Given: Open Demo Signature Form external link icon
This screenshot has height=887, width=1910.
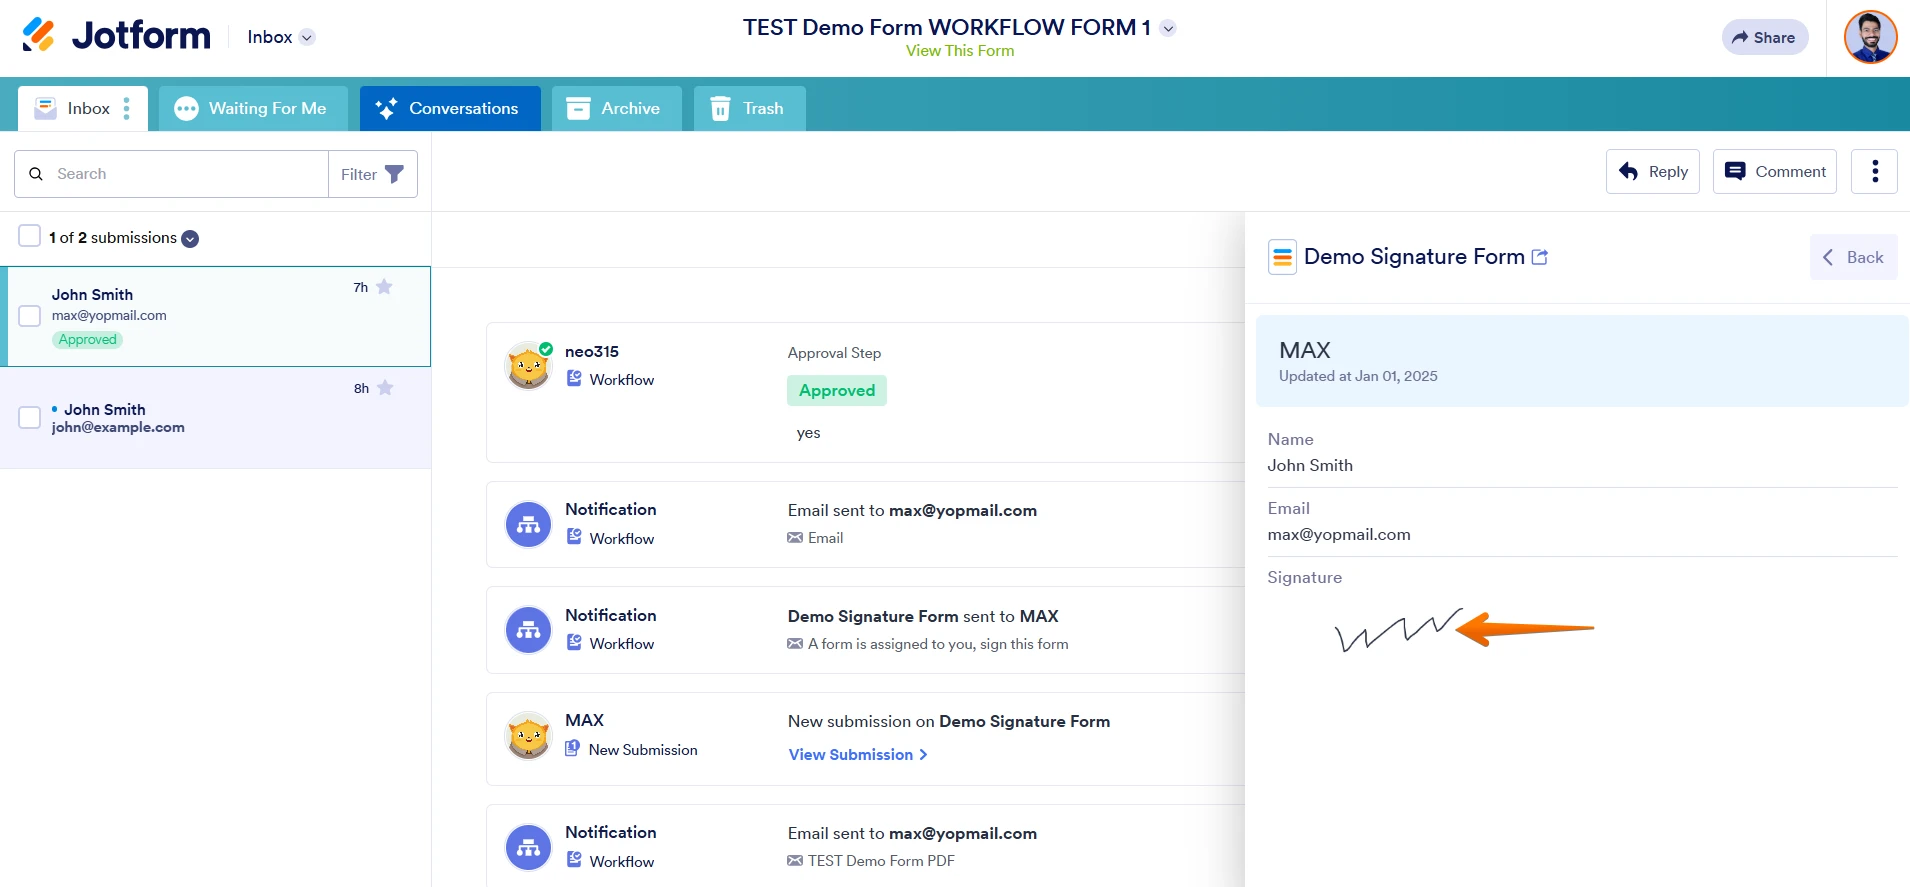Looking at the screenshot, I should click(1540, 257).
